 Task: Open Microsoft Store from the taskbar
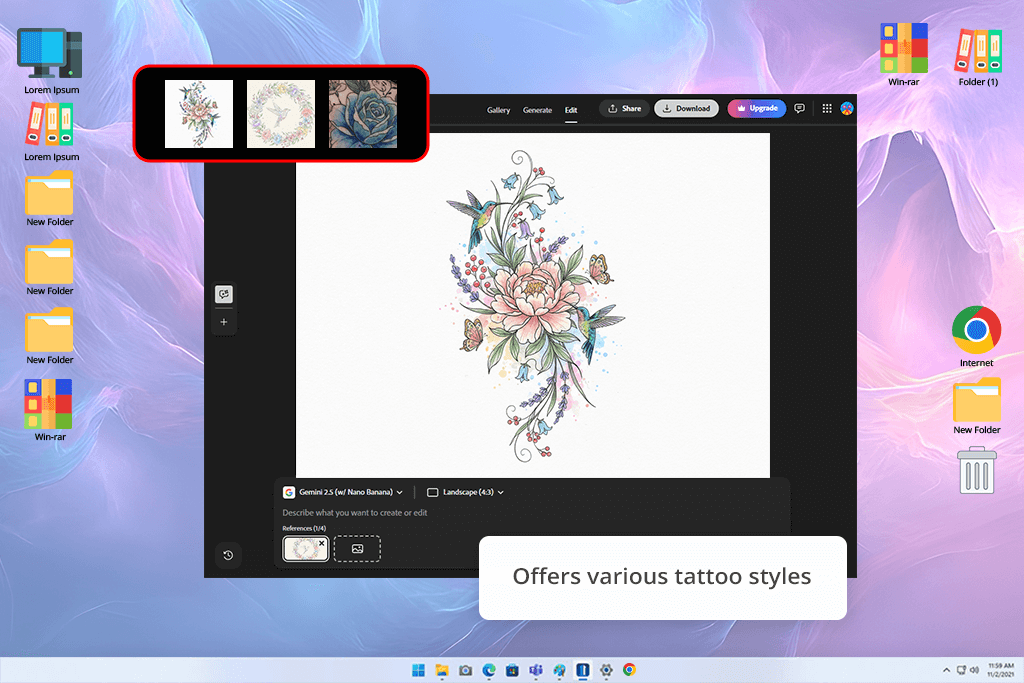[x=513, y=670]
